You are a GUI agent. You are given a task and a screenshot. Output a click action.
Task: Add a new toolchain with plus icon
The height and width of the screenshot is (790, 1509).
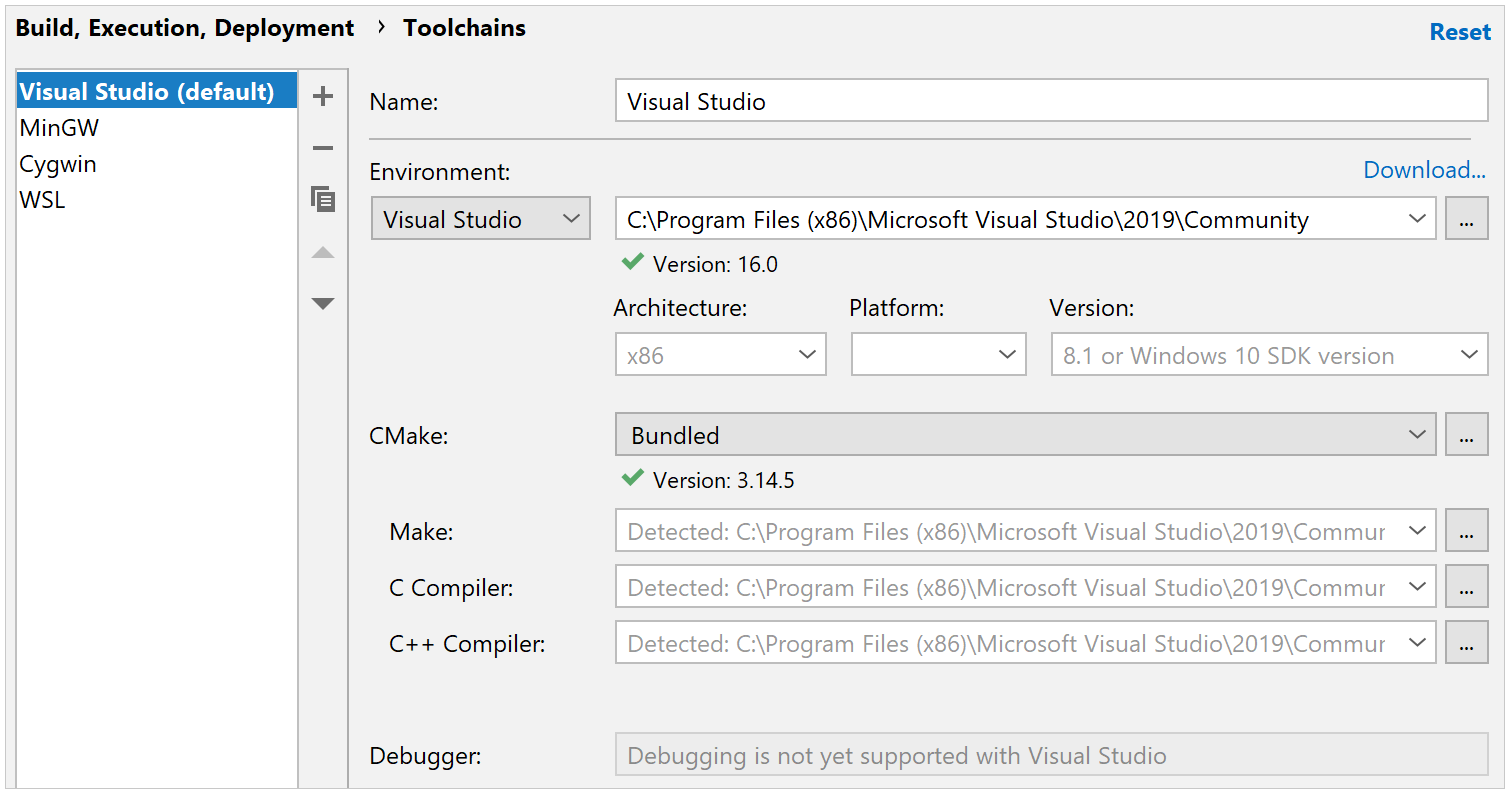(323, 97)
